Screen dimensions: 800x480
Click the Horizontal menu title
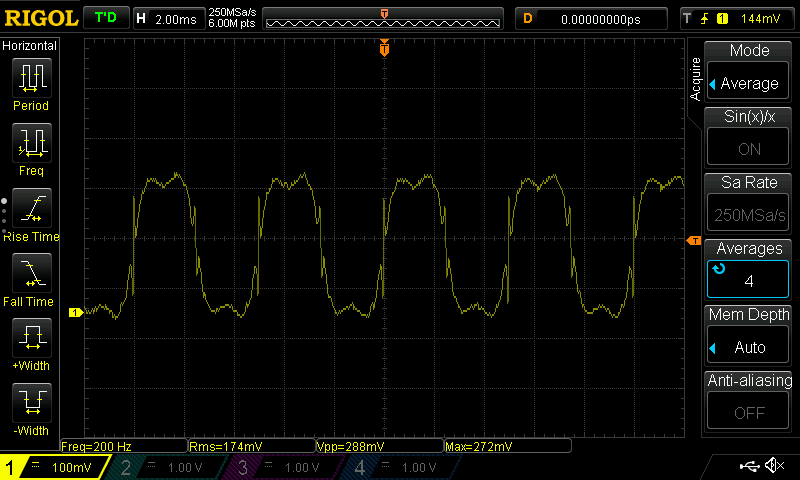tap(29, 46)
